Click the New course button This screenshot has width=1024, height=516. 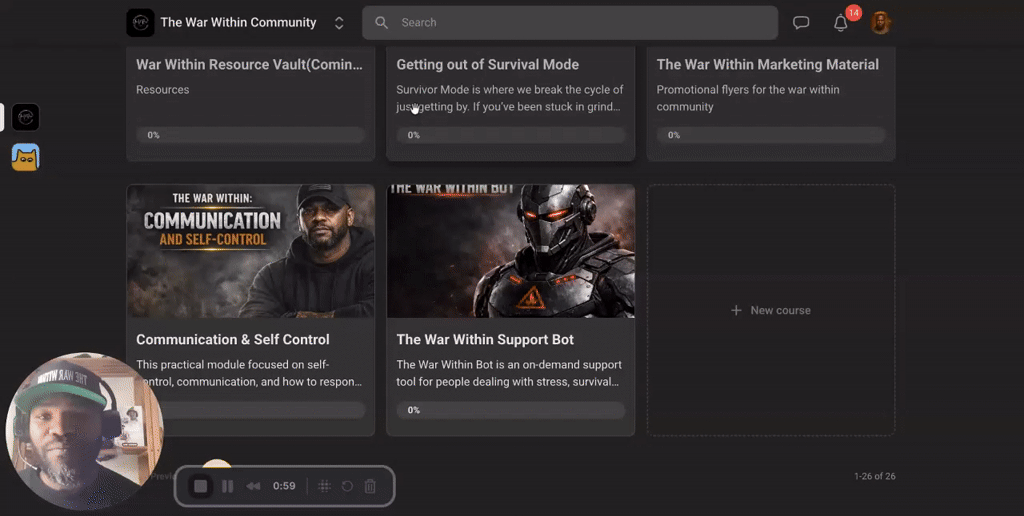point(771,310)
